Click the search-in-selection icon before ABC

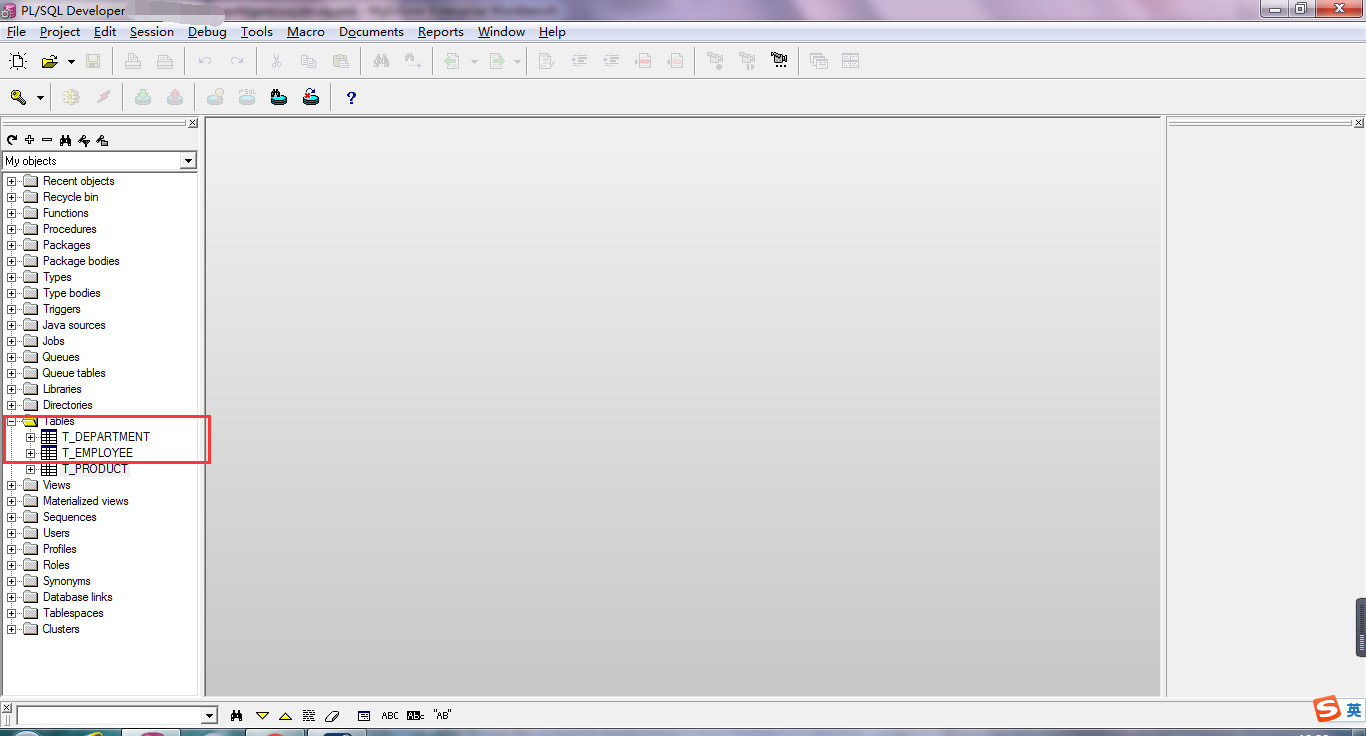pos(364,716)
